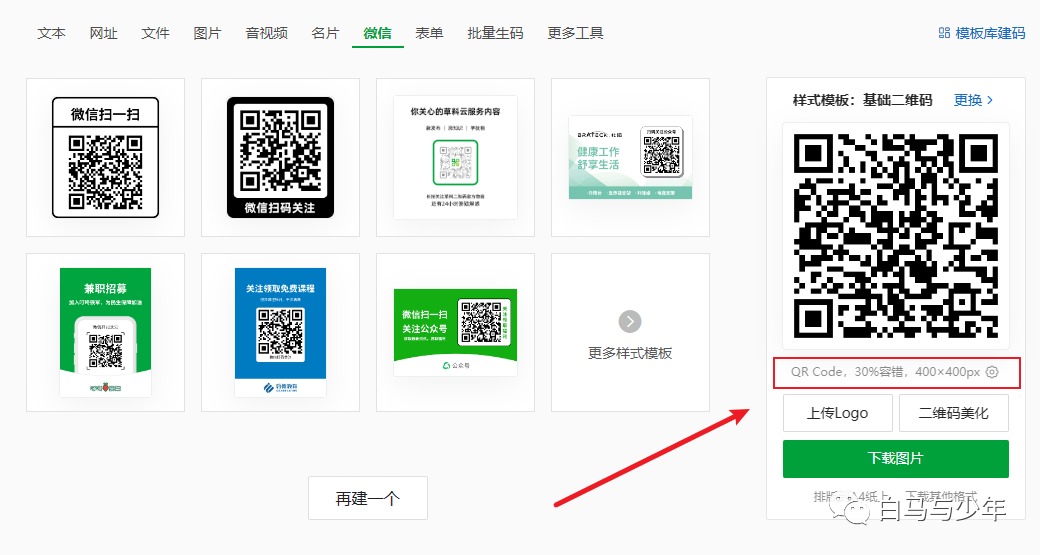Switch to the 文本 tab

pyautogui.click(x=52, y=33)
